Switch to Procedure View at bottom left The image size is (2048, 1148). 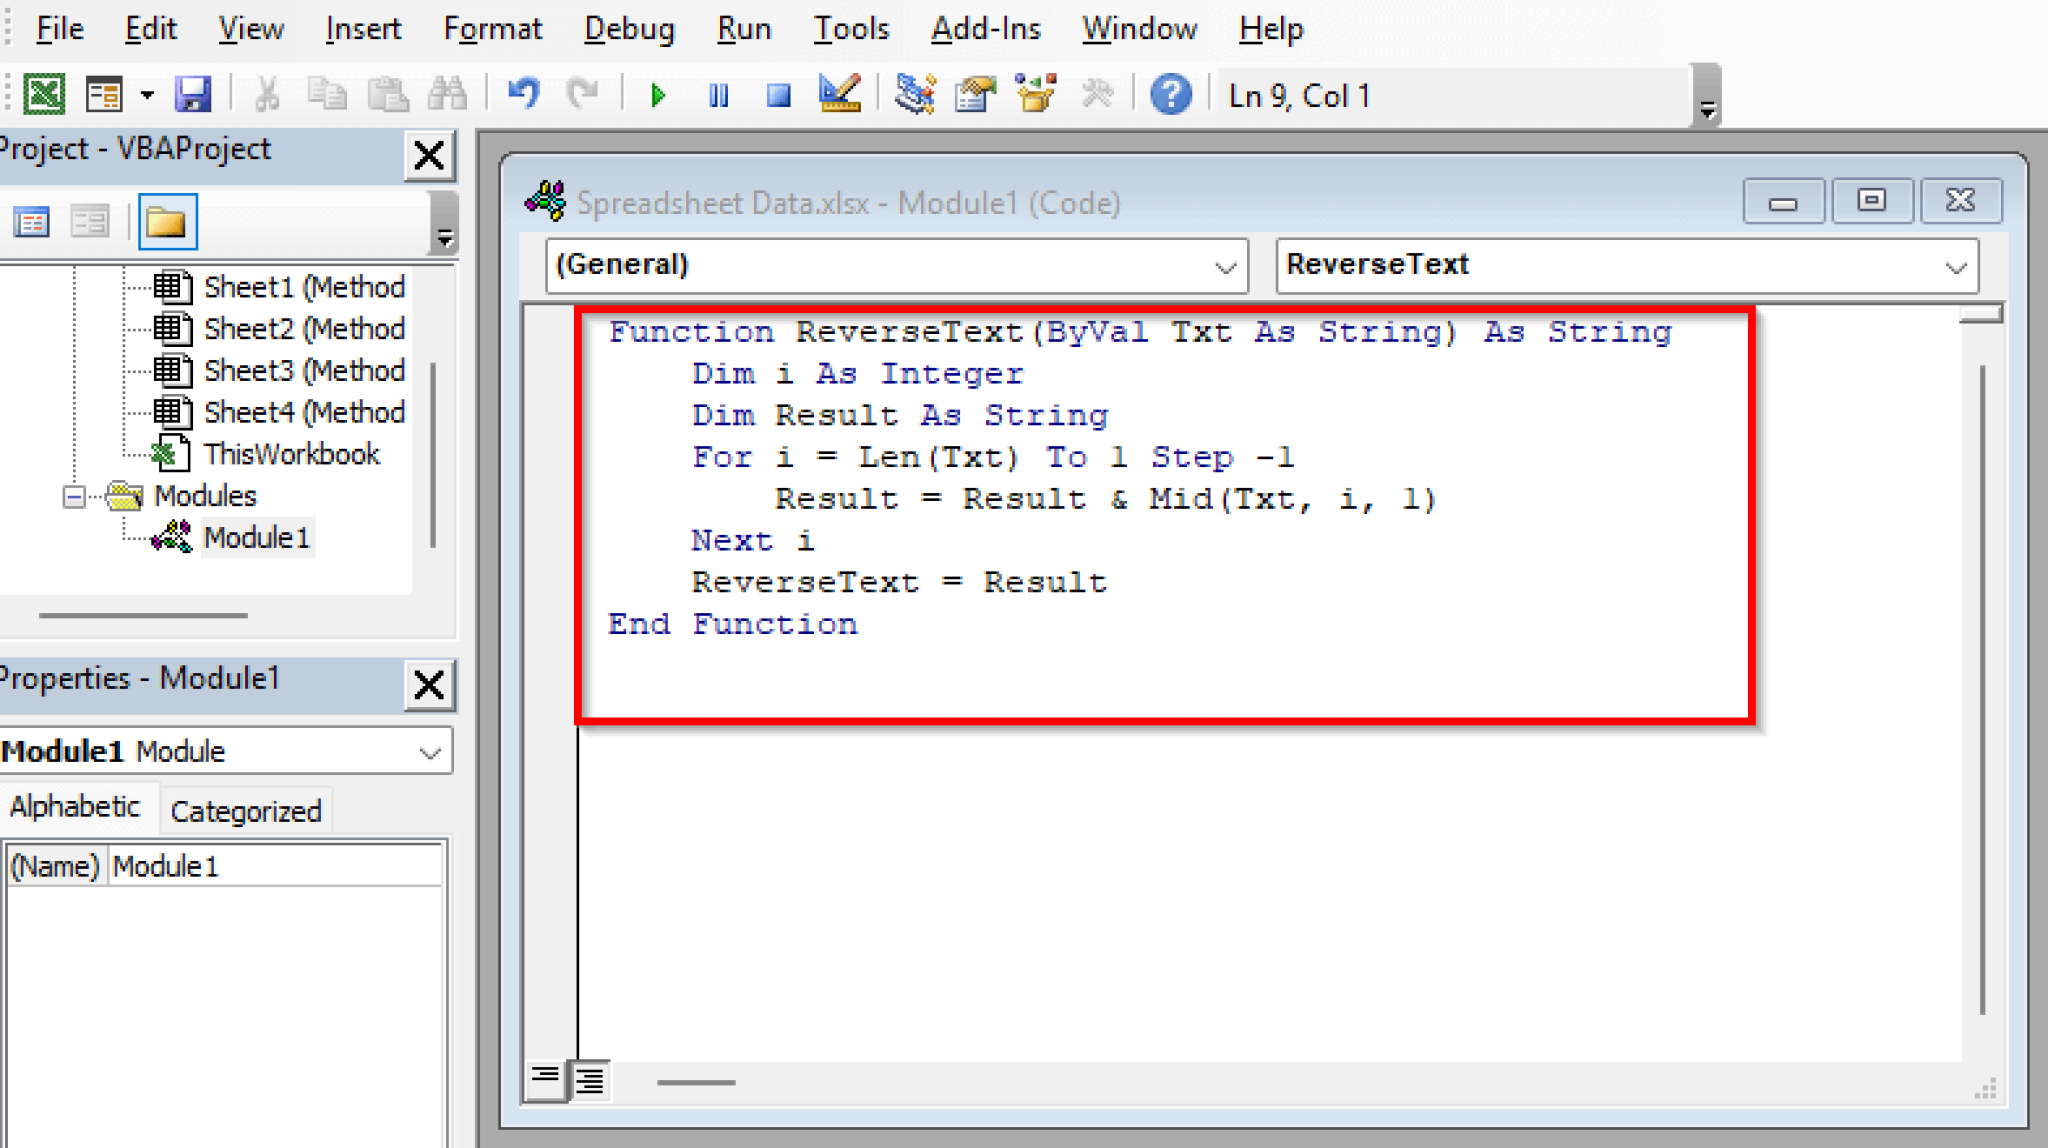coord(546,1080)
